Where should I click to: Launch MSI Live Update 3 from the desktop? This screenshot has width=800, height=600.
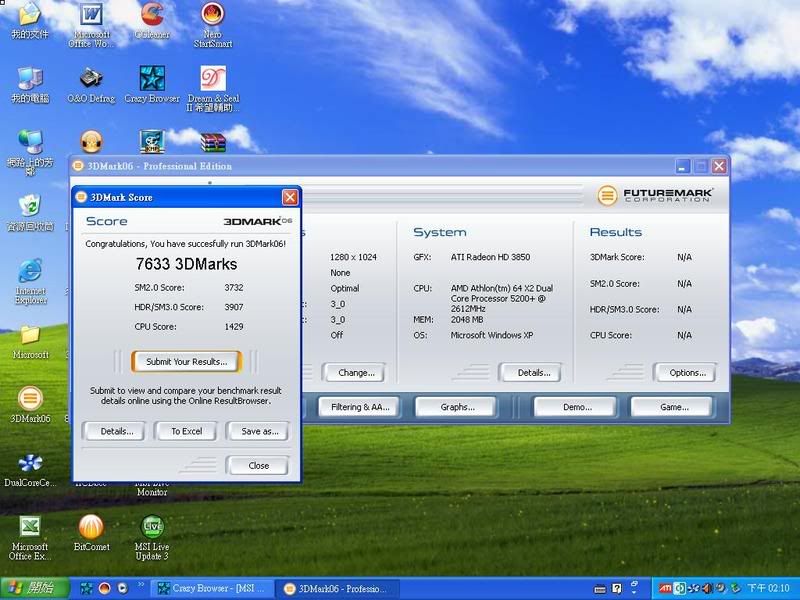tap(152, 526)
